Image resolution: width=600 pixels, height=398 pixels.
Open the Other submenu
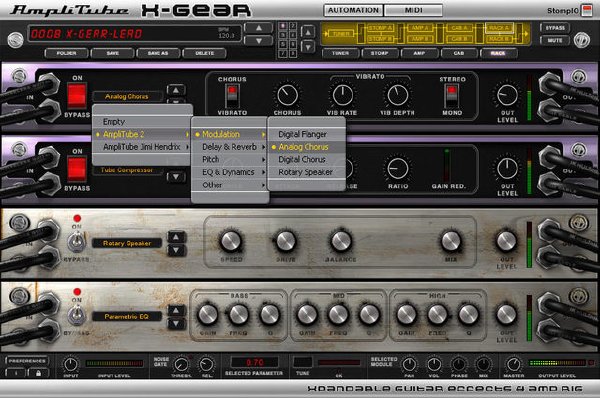point(230,185)
